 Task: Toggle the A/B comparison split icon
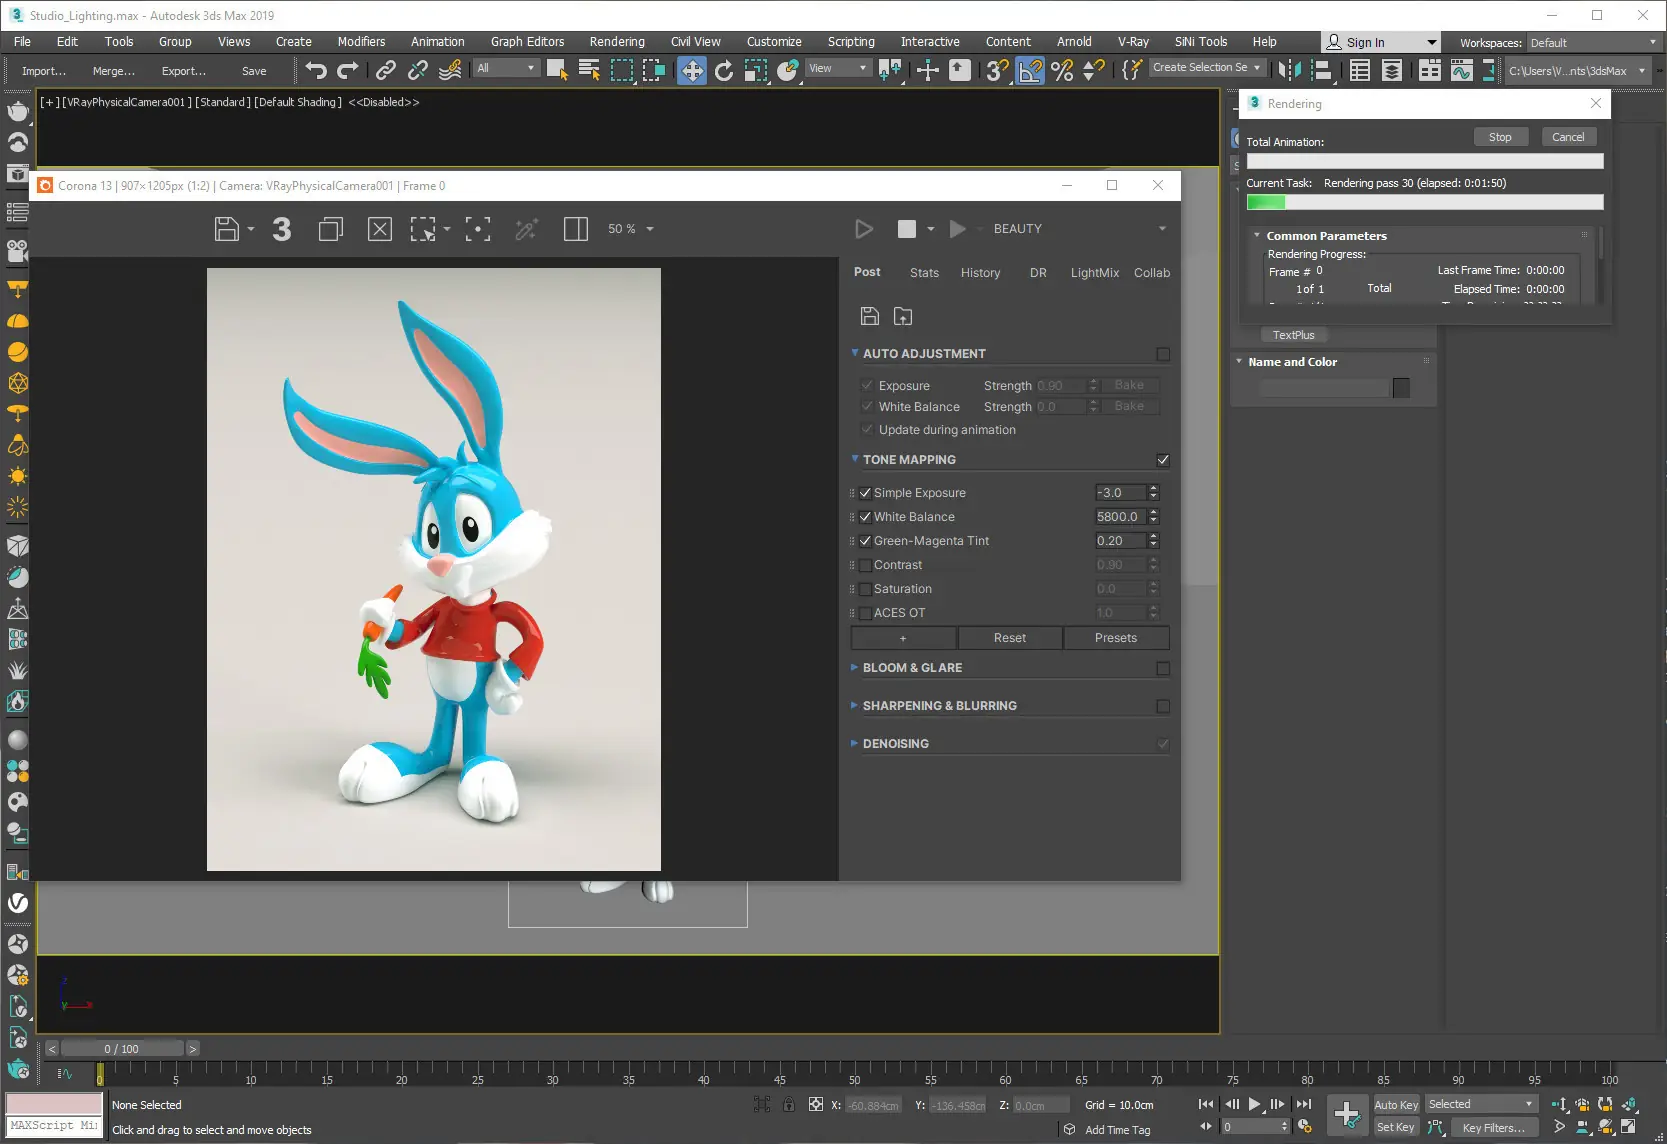(575, 229)
